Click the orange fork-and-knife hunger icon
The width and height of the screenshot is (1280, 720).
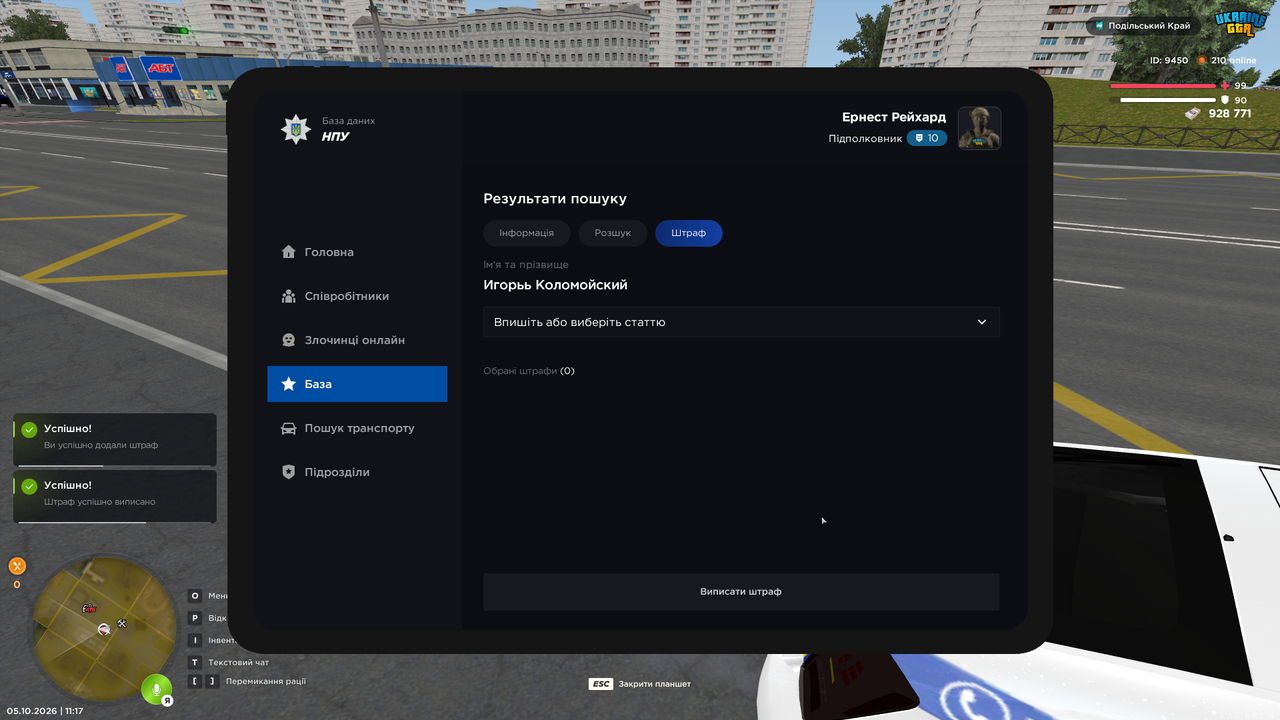tap(17, 566)
